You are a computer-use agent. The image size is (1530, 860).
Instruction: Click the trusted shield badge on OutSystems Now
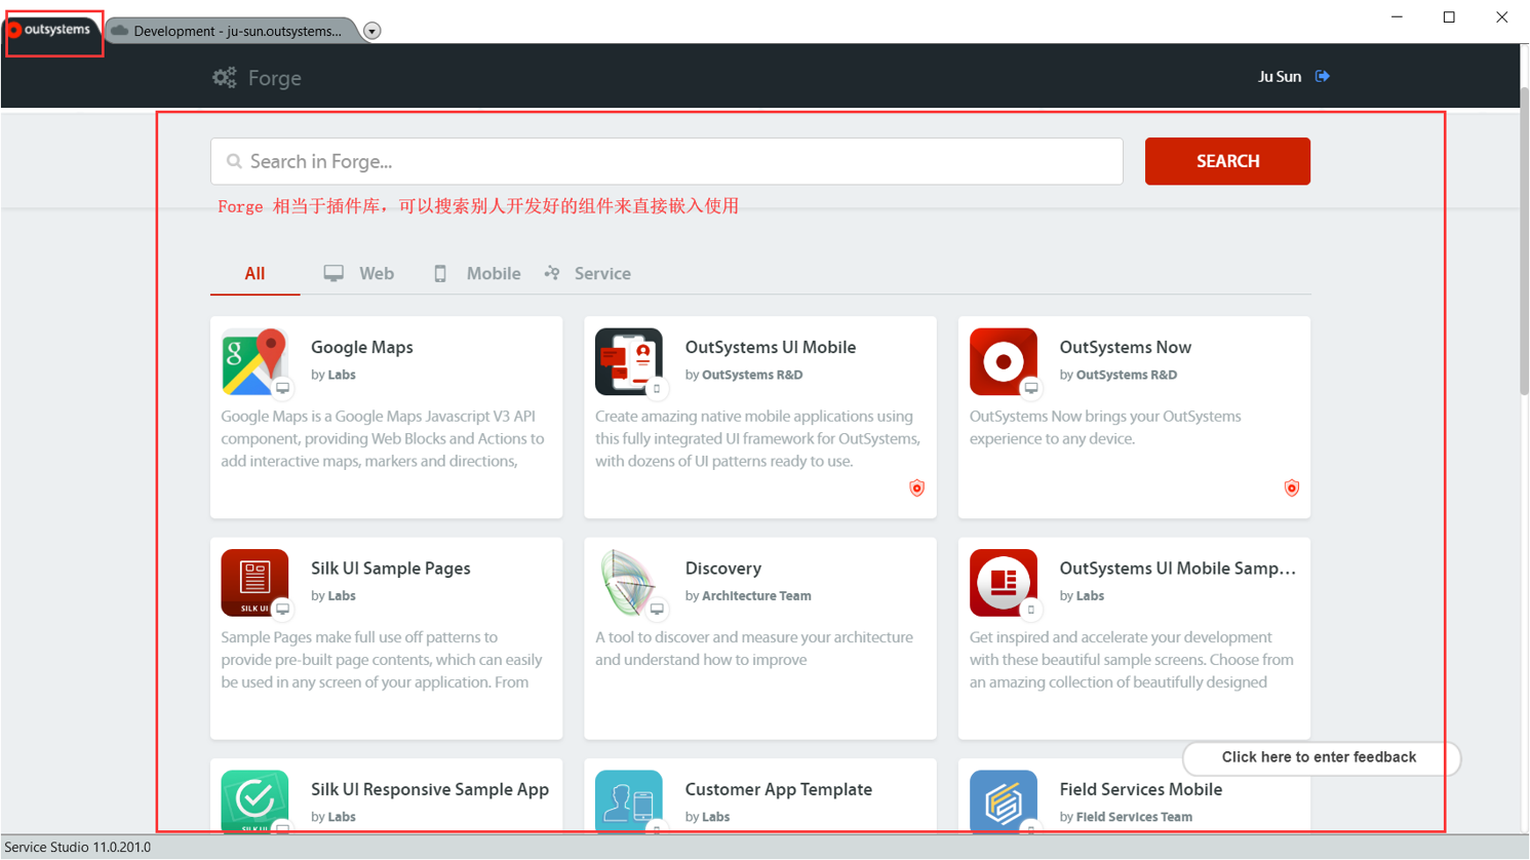click(x=1292, y=488)
